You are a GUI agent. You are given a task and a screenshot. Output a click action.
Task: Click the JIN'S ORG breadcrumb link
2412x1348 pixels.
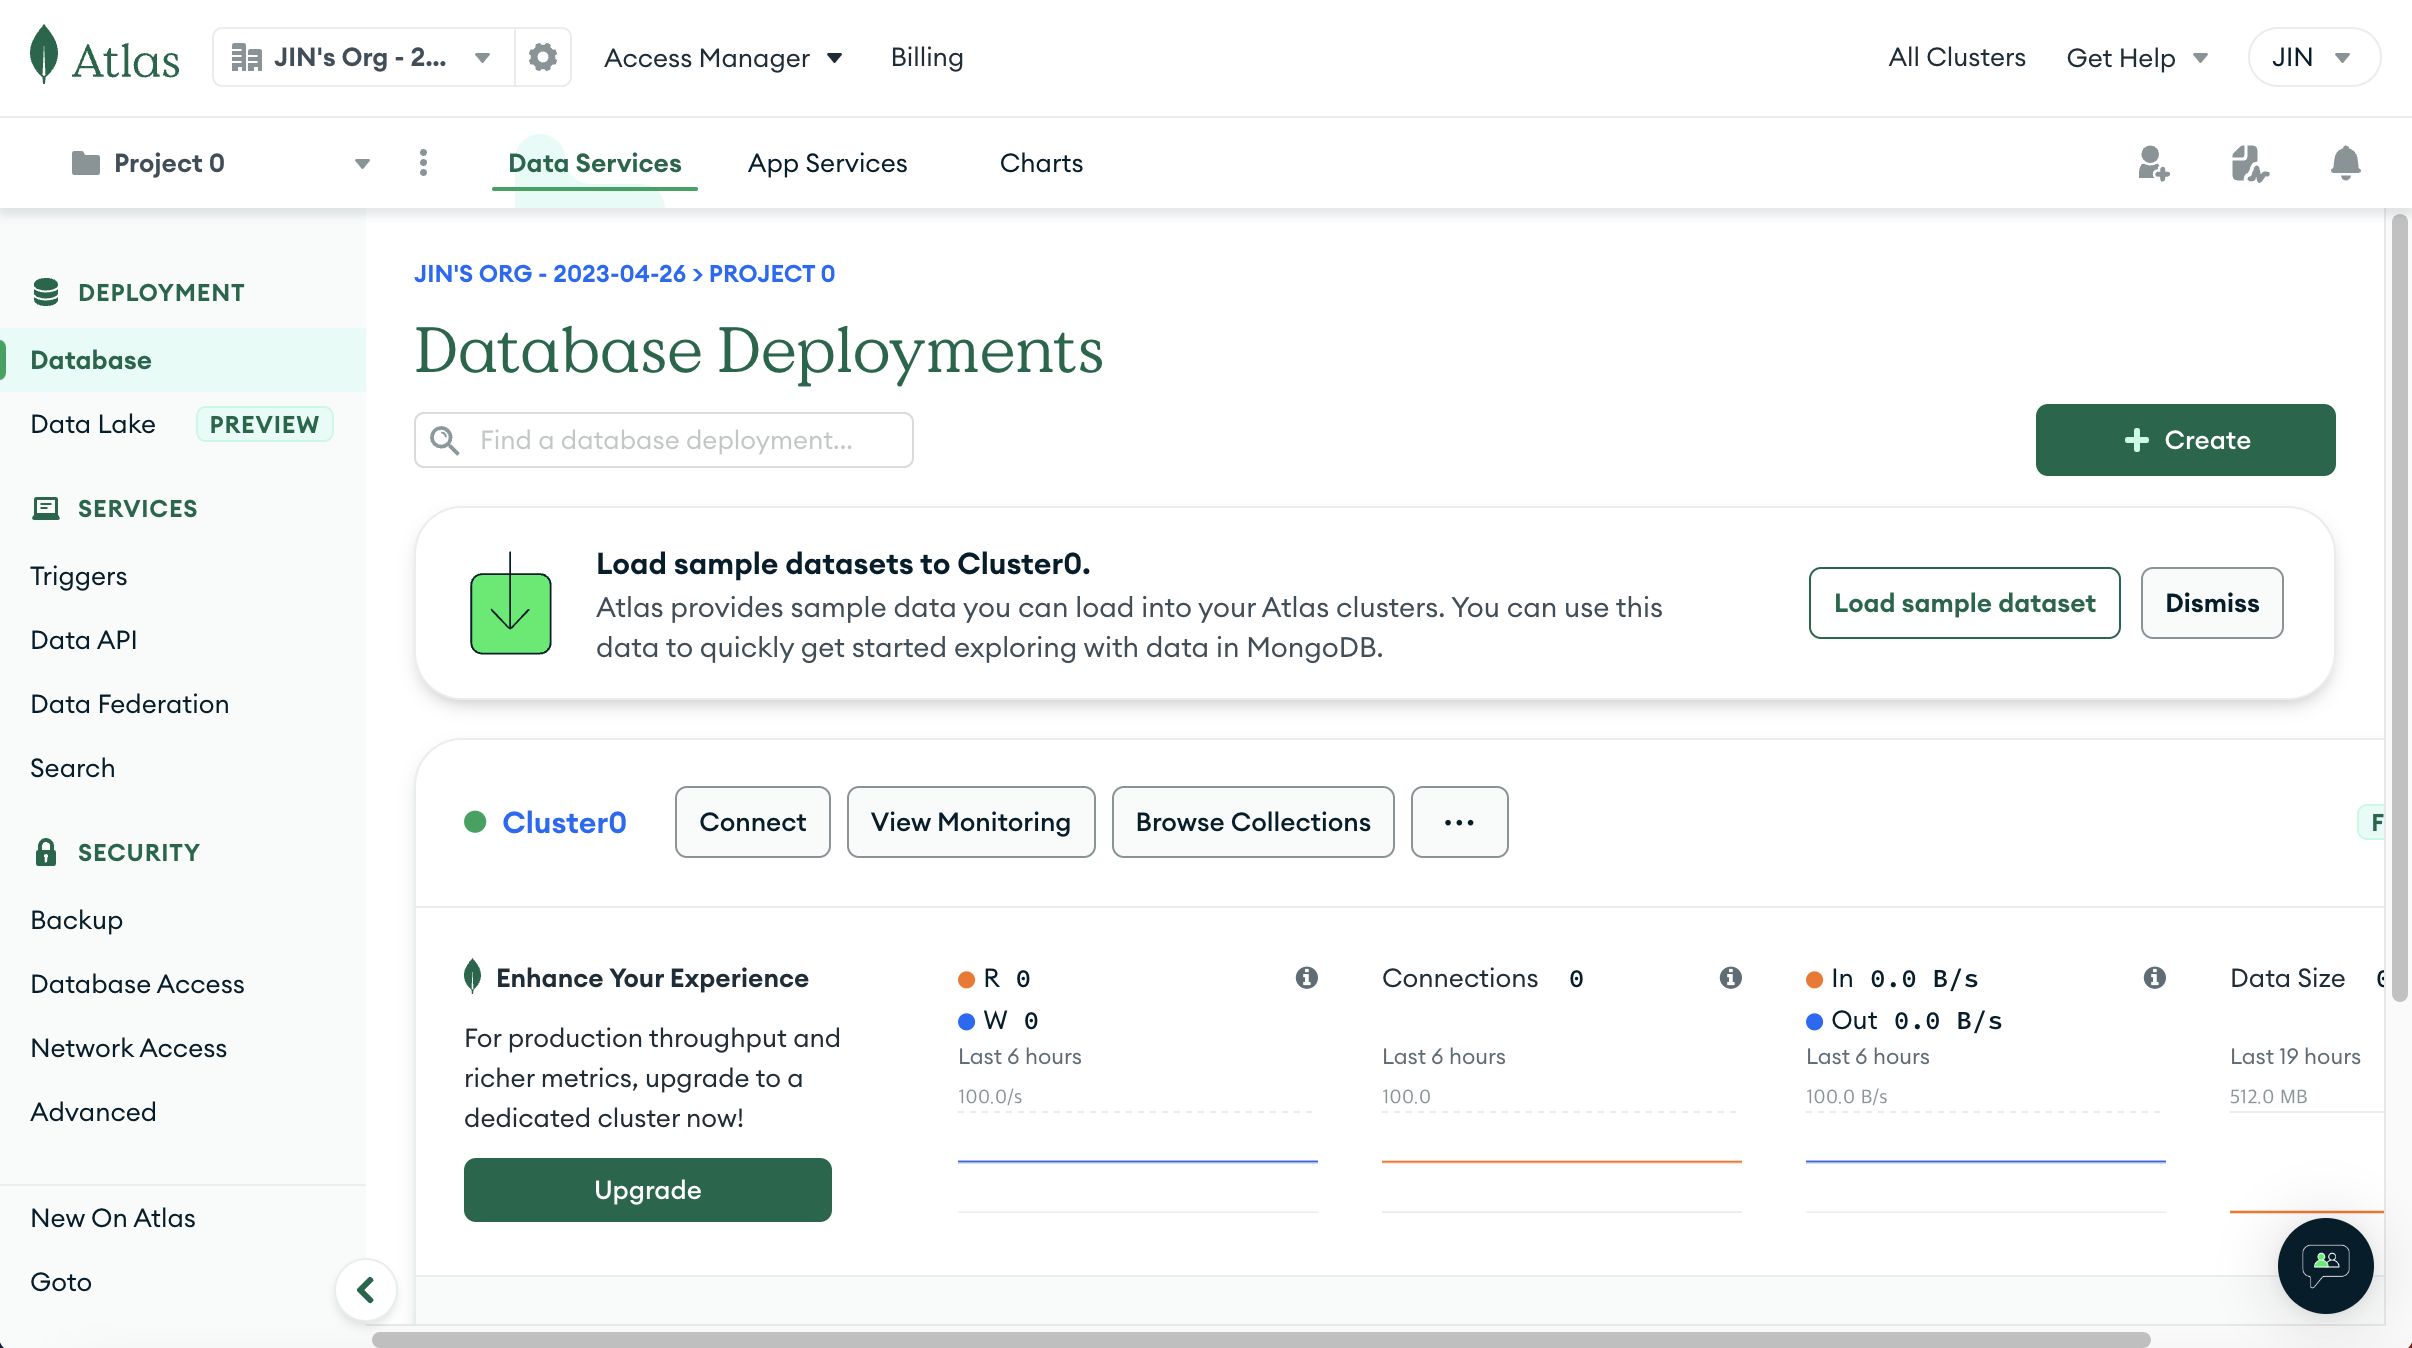point(550,274)
